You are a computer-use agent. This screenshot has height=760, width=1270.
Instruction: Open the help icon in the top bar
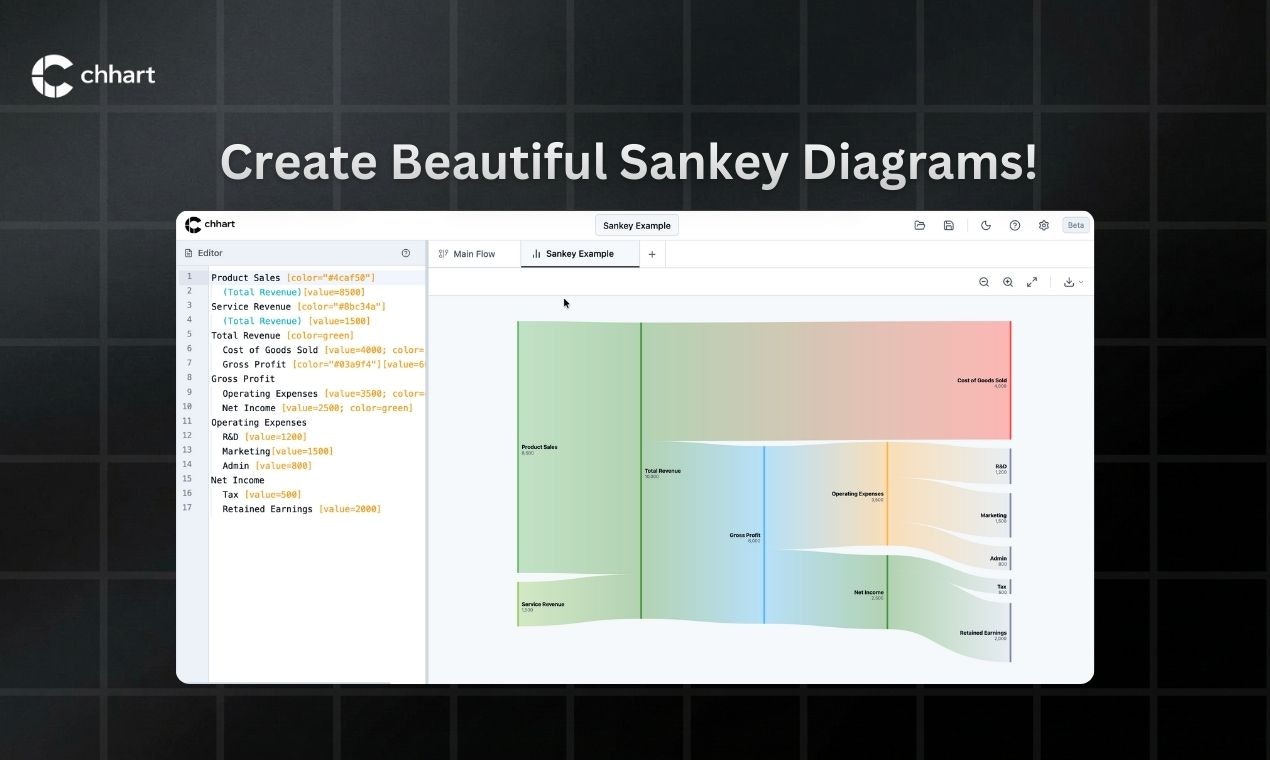[1015, 225]
